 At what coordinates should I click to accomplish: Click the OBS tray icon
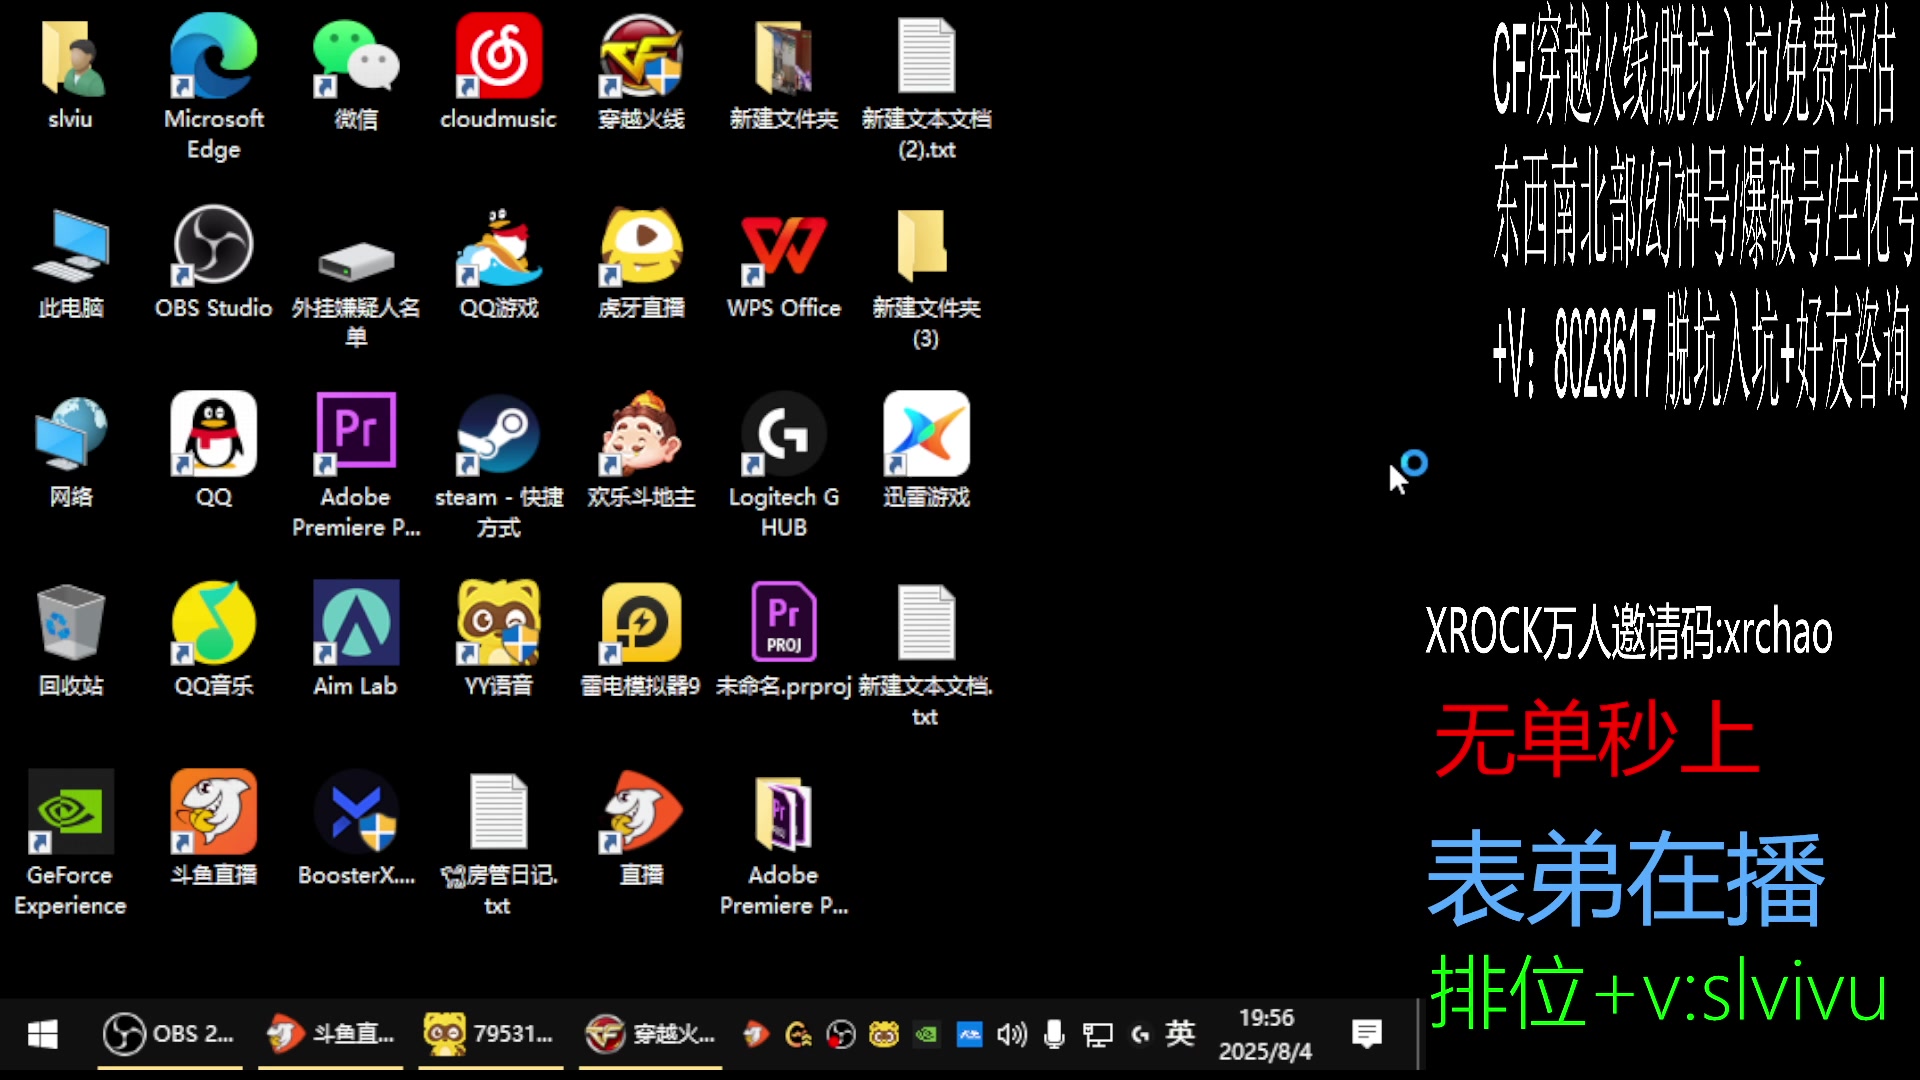[841, 1034]
